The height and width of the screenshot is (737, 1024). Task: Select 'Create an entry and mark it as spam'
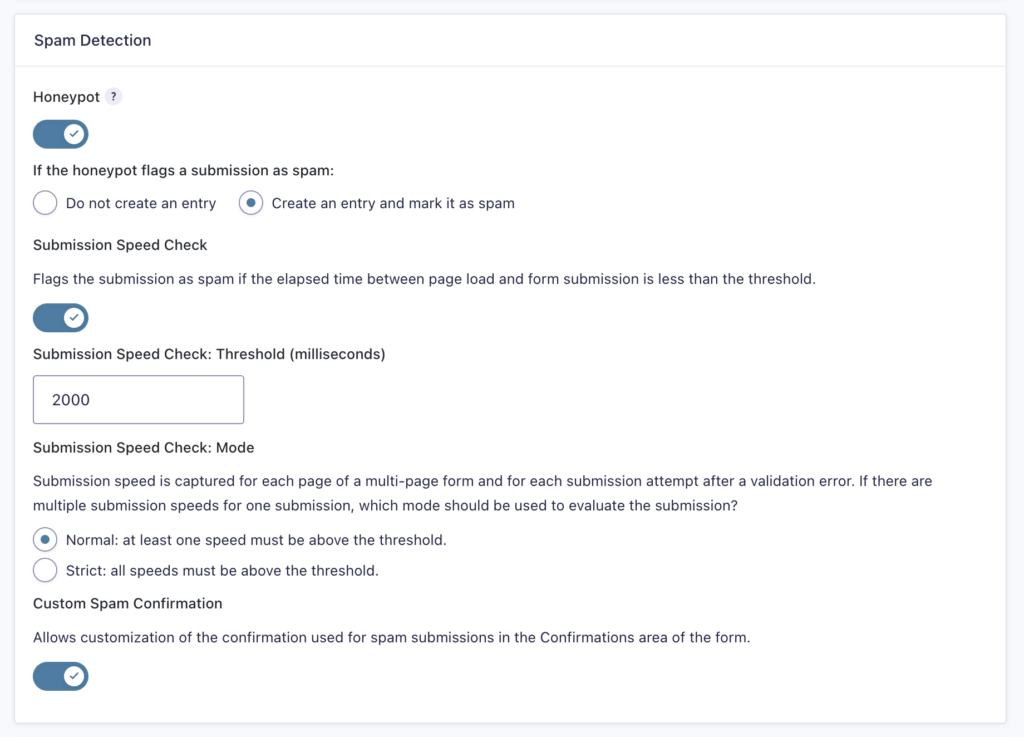250,203
